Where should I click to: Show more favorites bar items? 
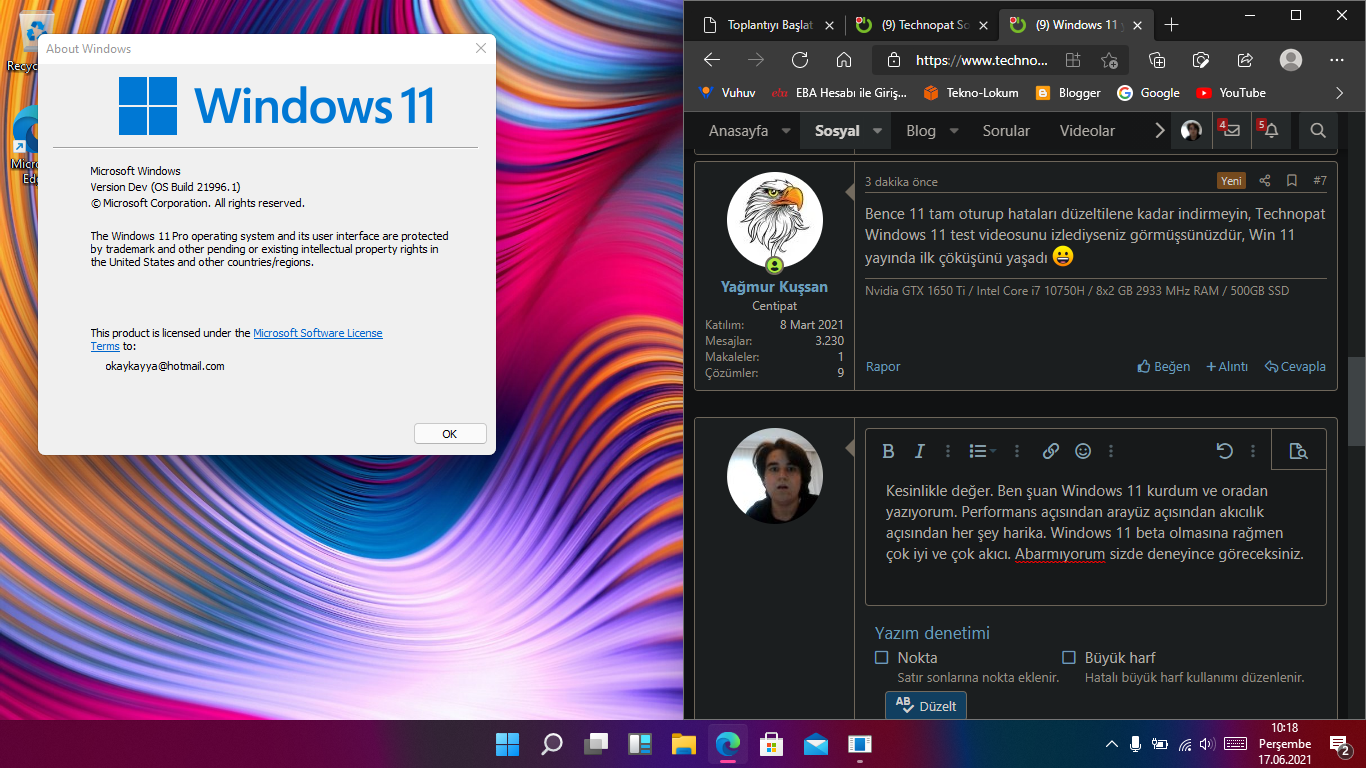(1340, 93)
